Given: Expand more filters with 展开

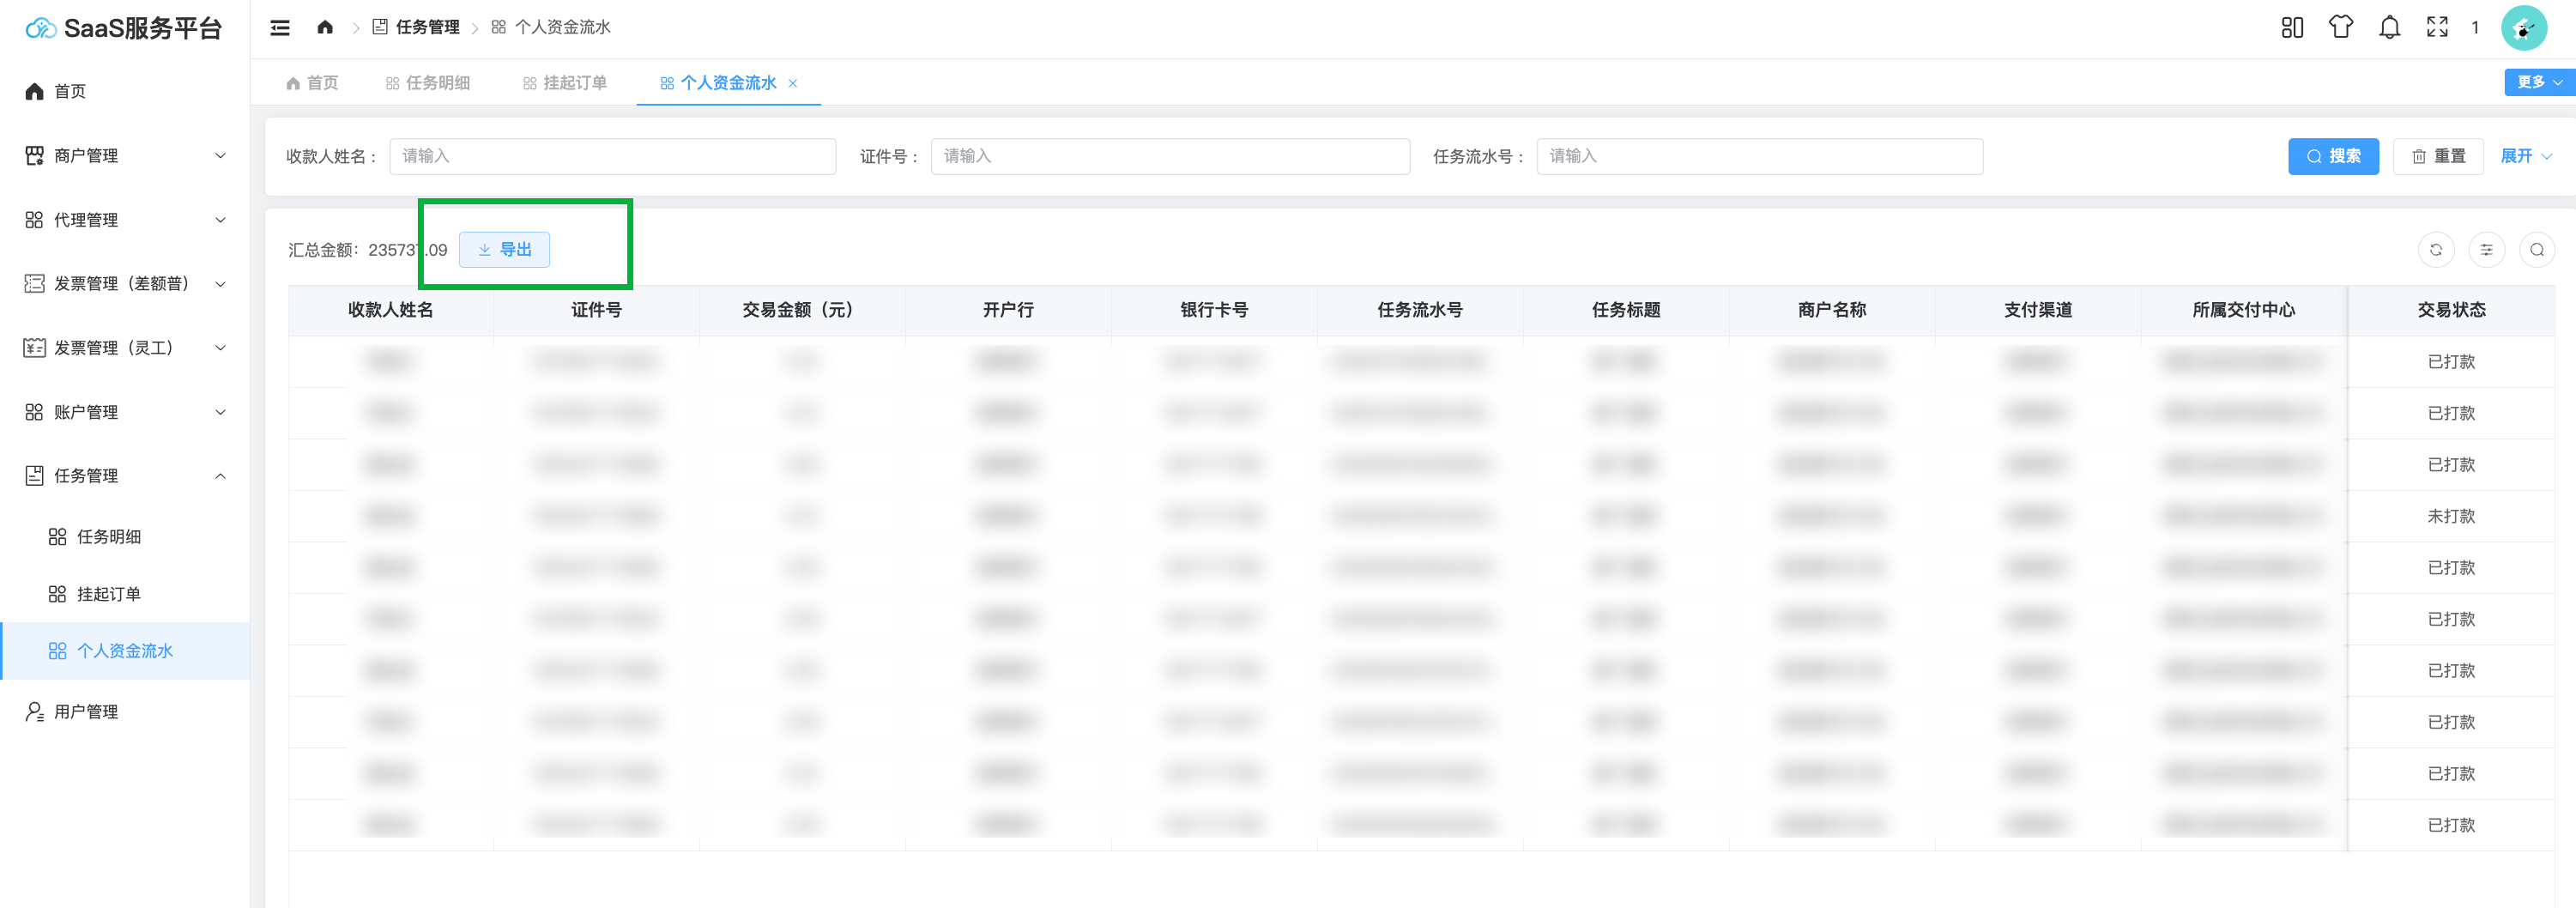Looking at the screenshot, I should pyautogui.click(x=2525, y=156).
